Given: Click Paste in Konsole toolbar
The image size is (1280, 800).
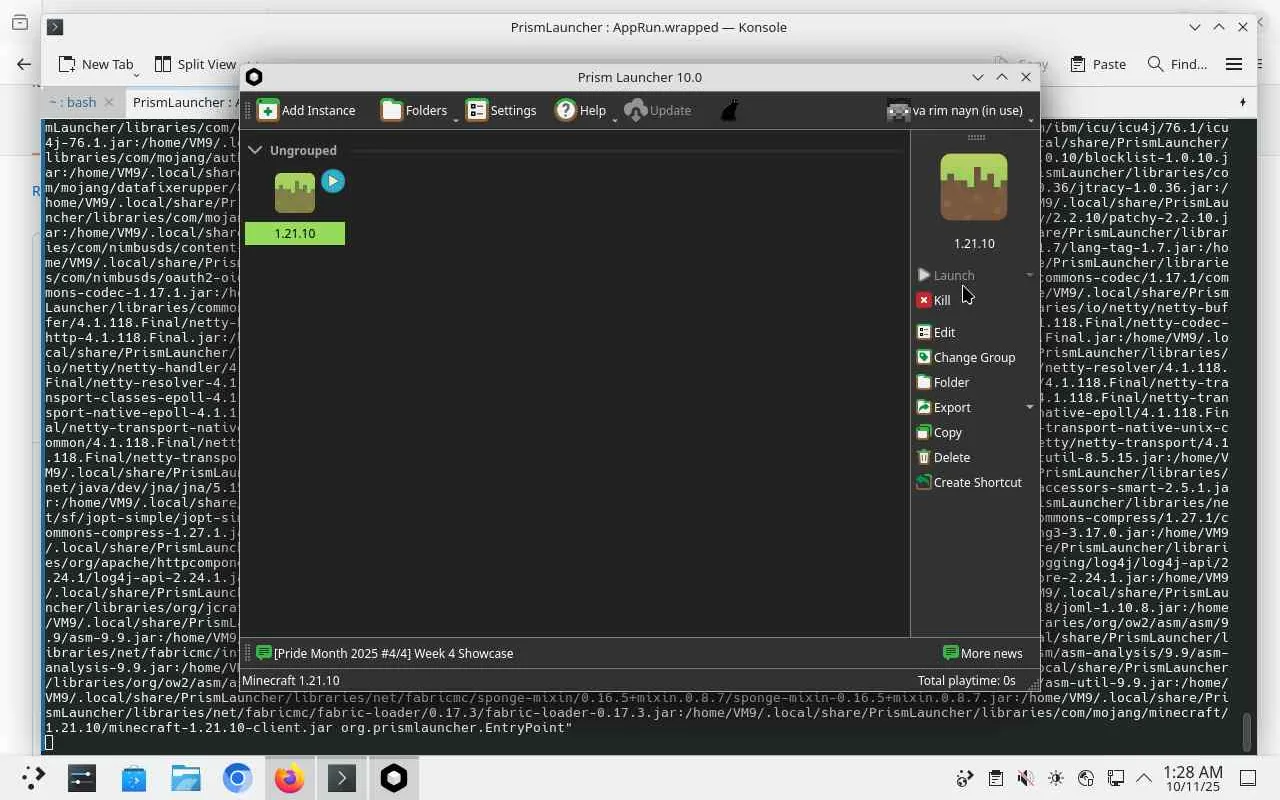Looking at the screenshot, I should (x=1098, y=64).
